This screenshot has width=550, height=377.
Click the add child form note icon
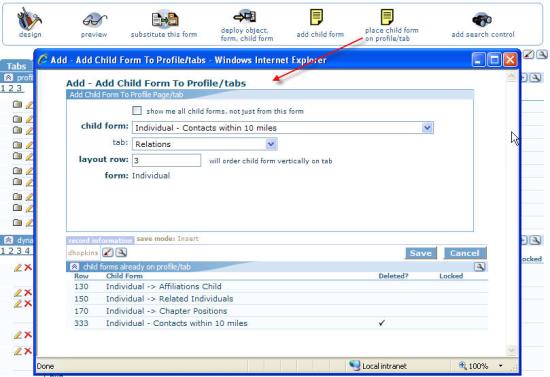click(316, 18)
